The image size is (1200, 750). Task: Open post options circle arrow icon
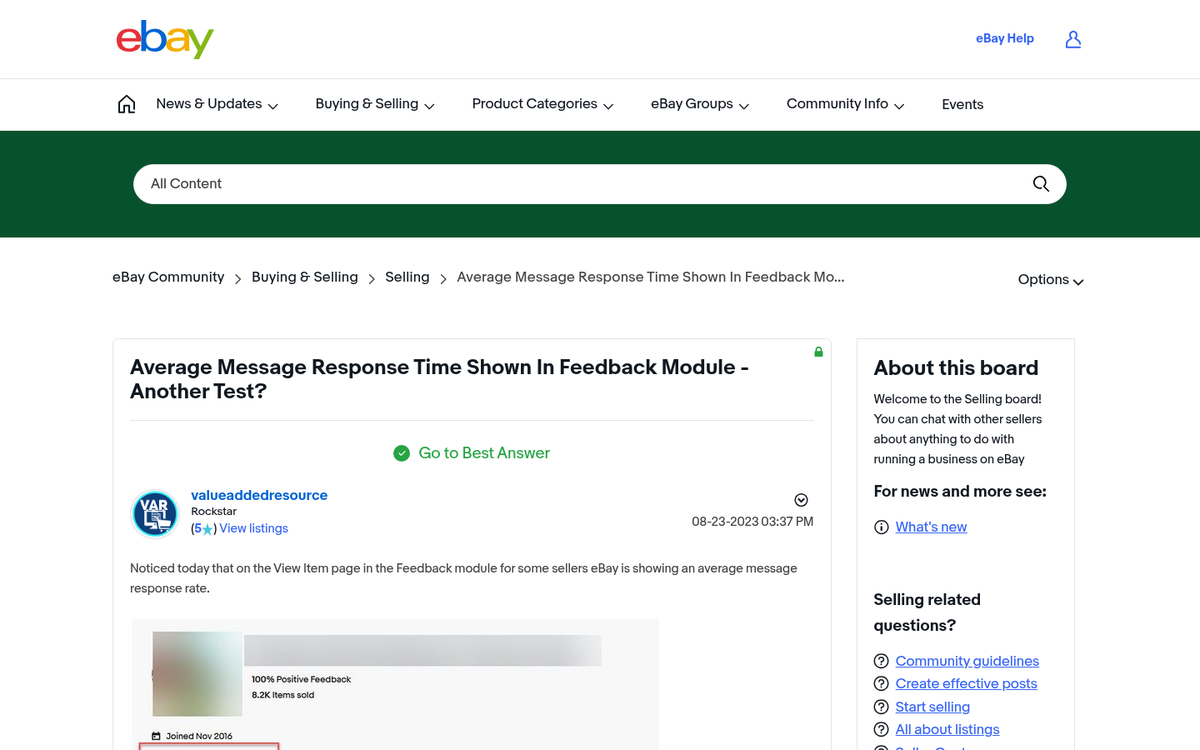800,500
